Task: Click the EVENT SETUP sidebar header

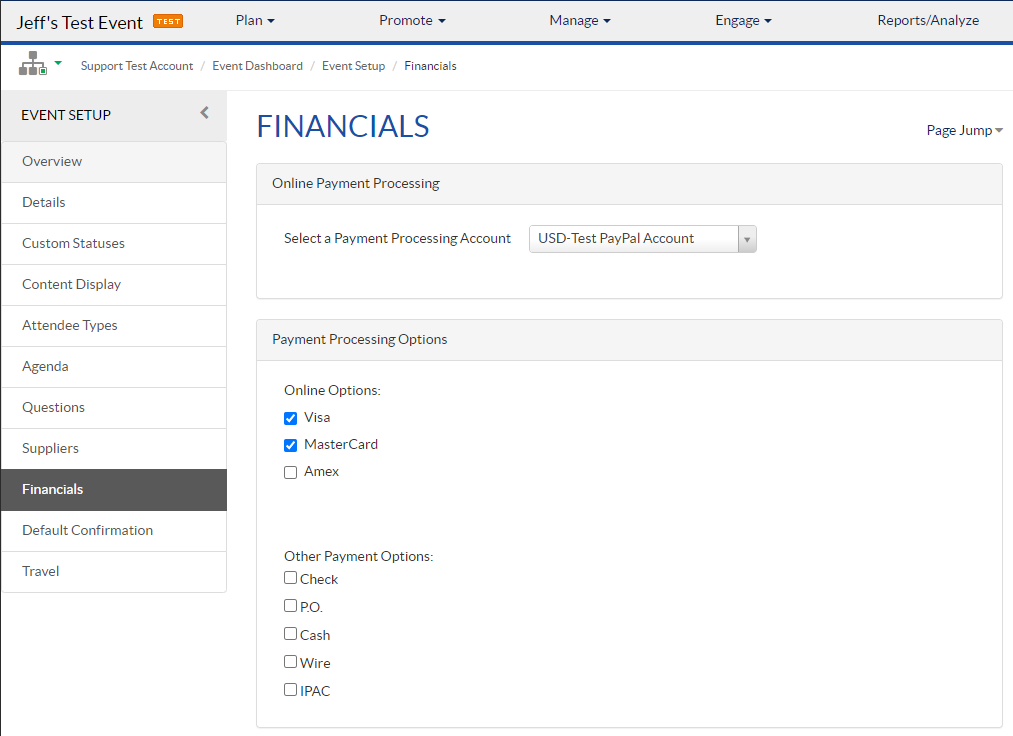Action: click(x=66, y=115)
